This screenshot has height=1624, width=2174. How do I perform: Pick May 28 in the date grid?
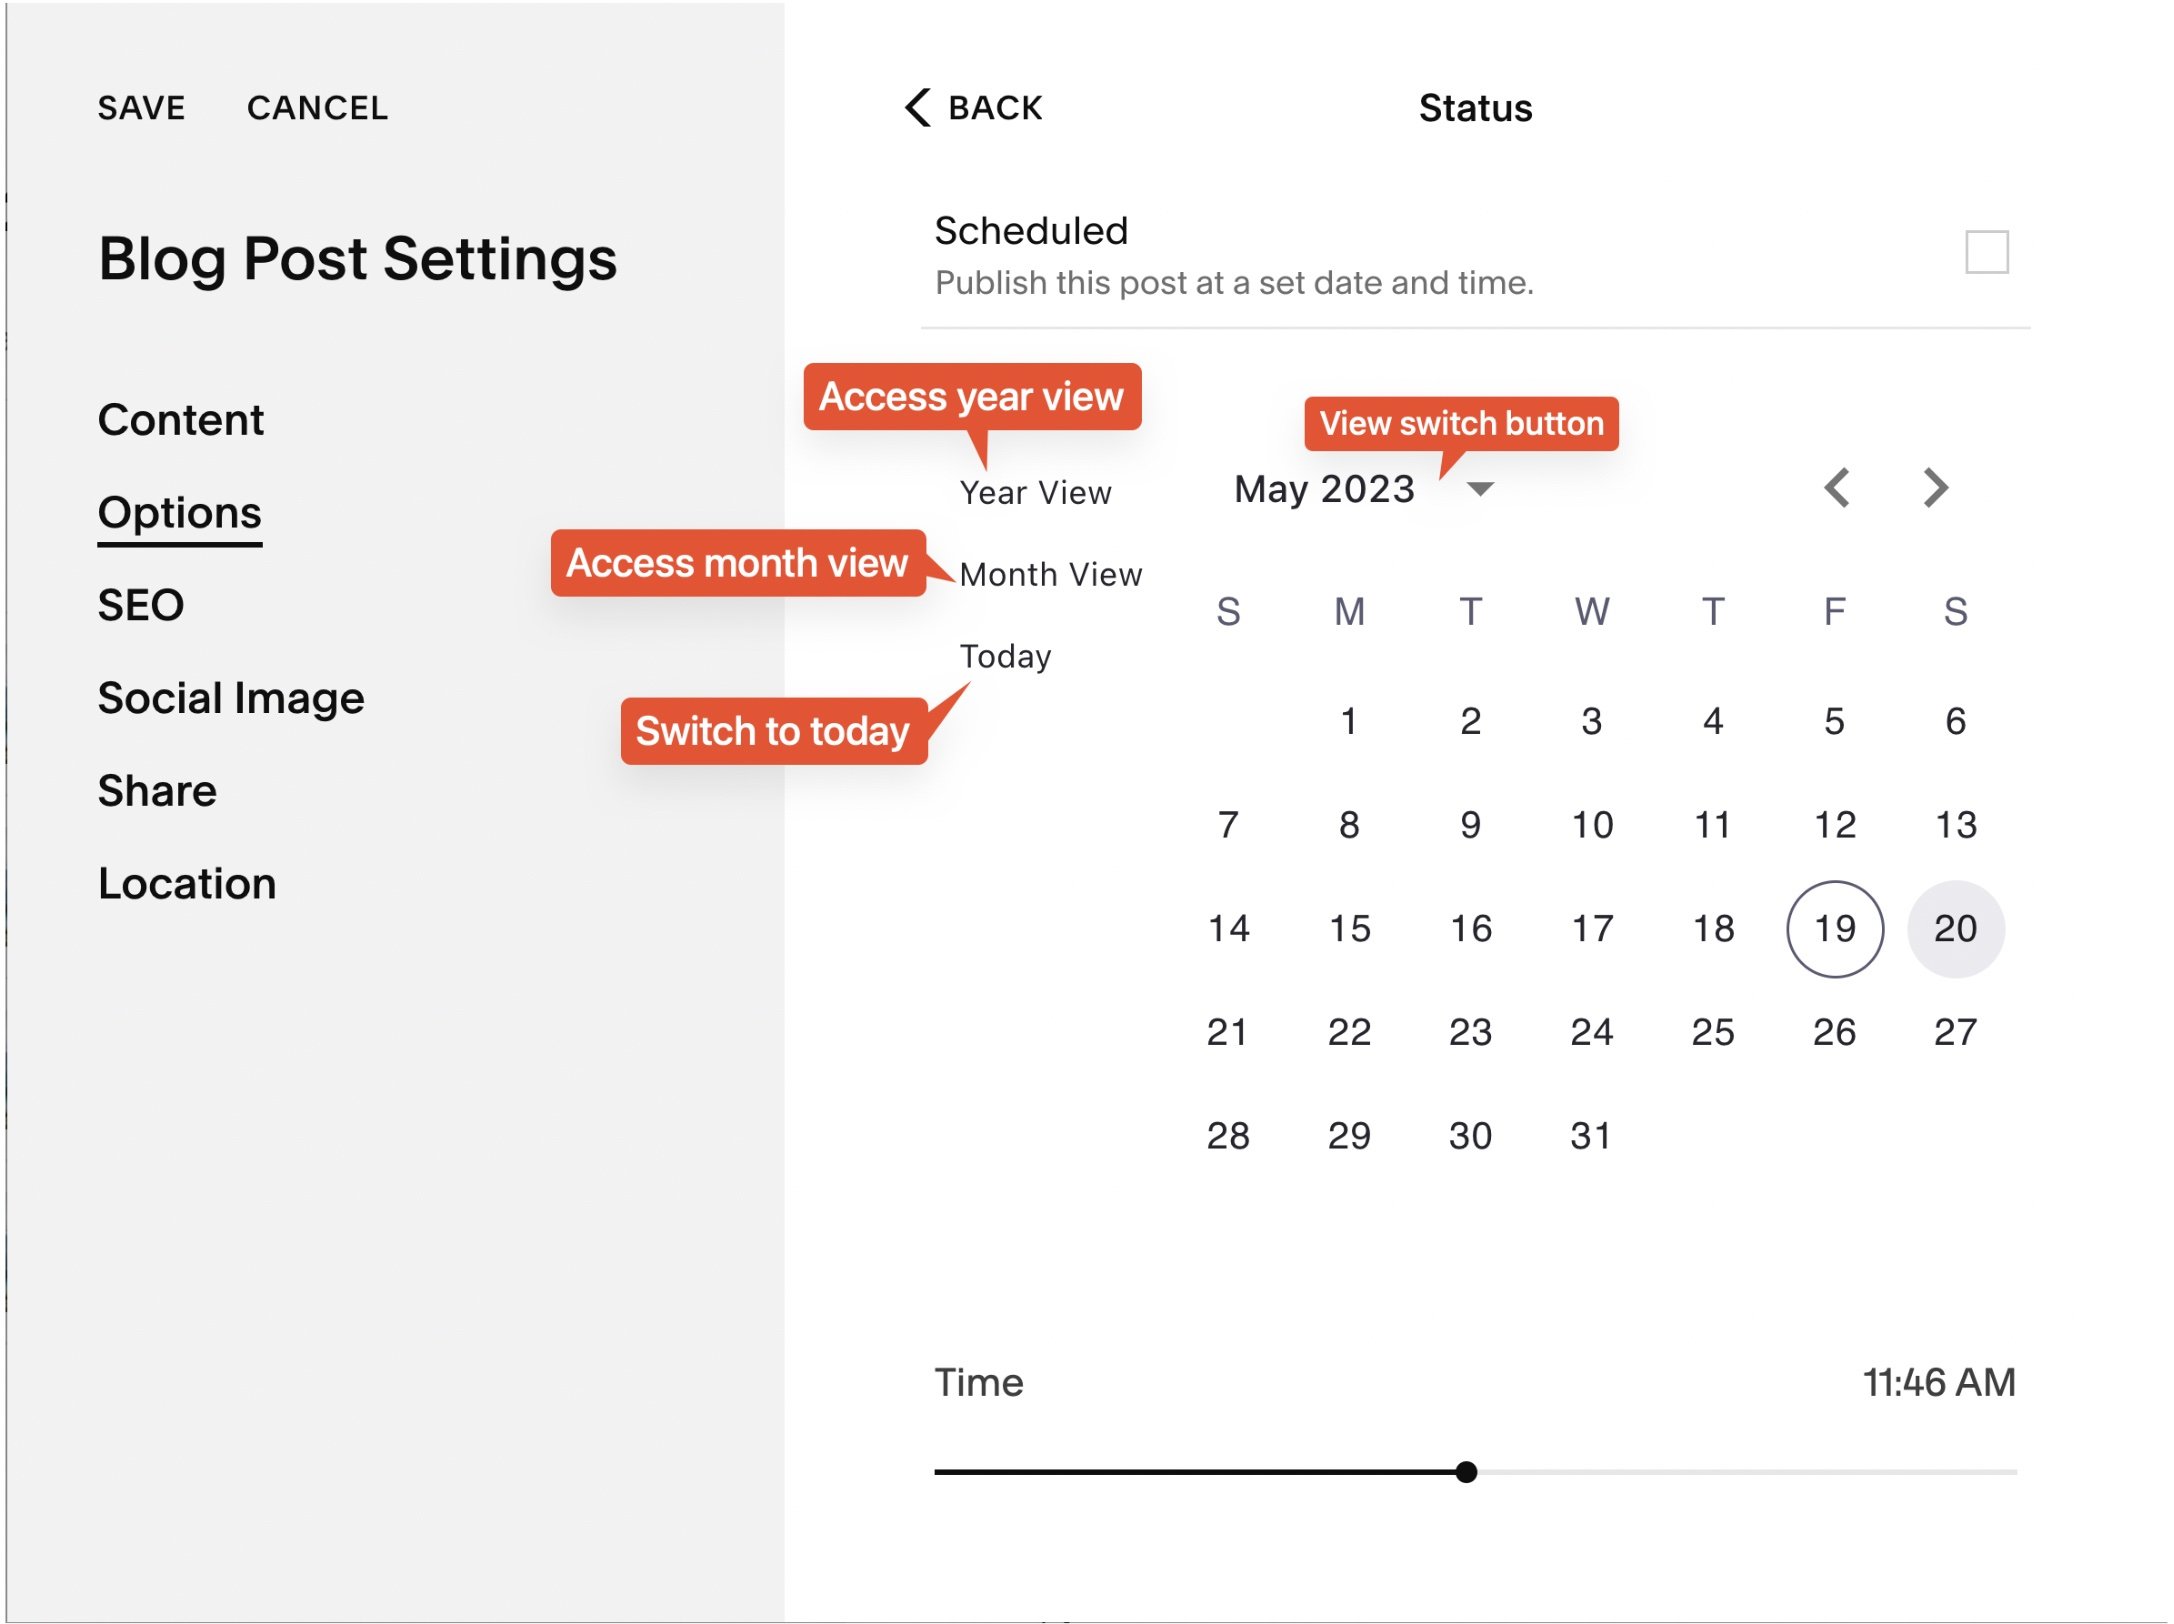point(1228,1136)
